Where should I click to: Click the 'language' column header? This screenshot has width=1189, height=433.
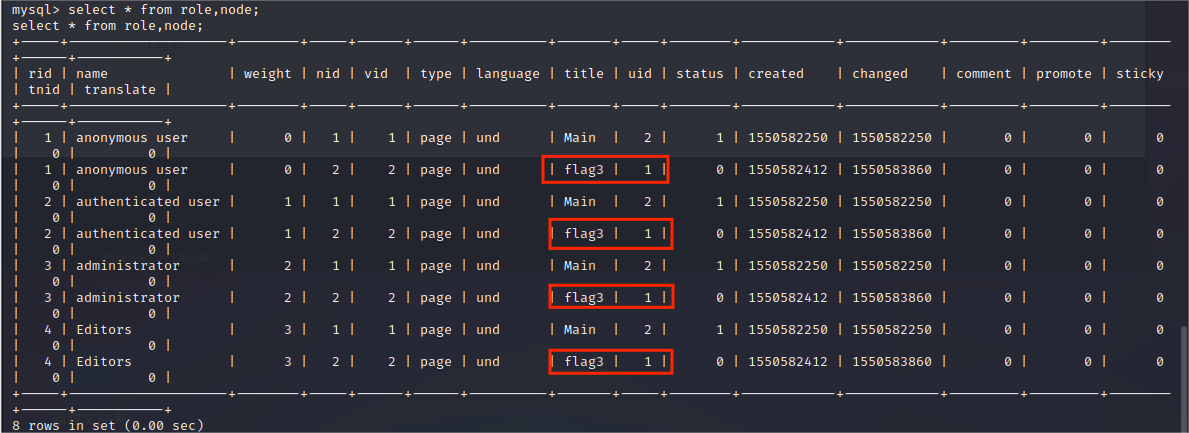point(508,74)
